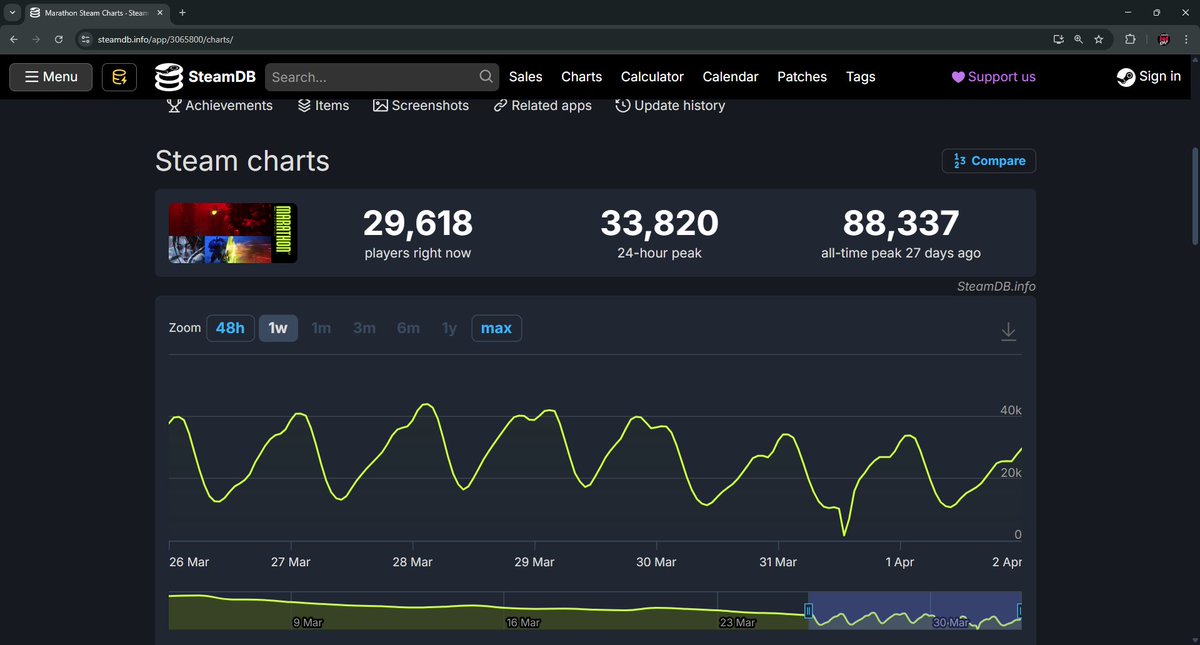The image size is (1200, 645).
Task: Click the Support us heart link
Action: coord(993,77)
